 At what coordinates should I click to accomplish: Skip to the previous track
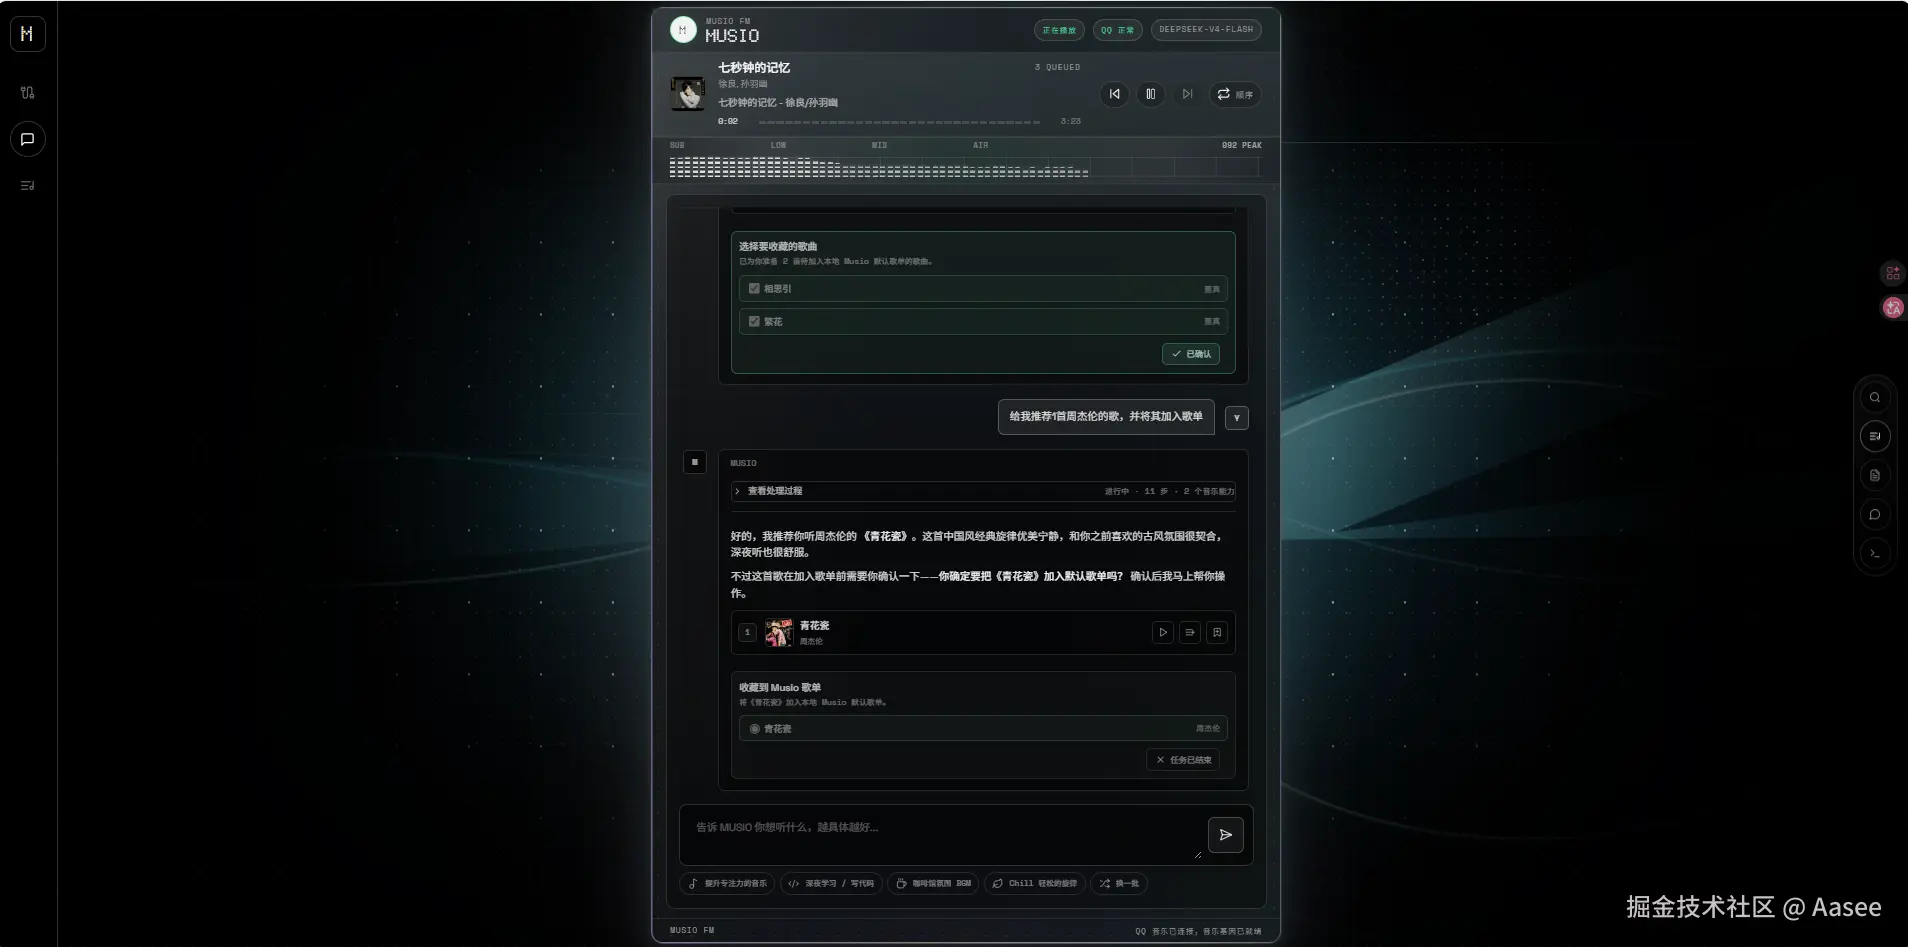point(1115,94)
